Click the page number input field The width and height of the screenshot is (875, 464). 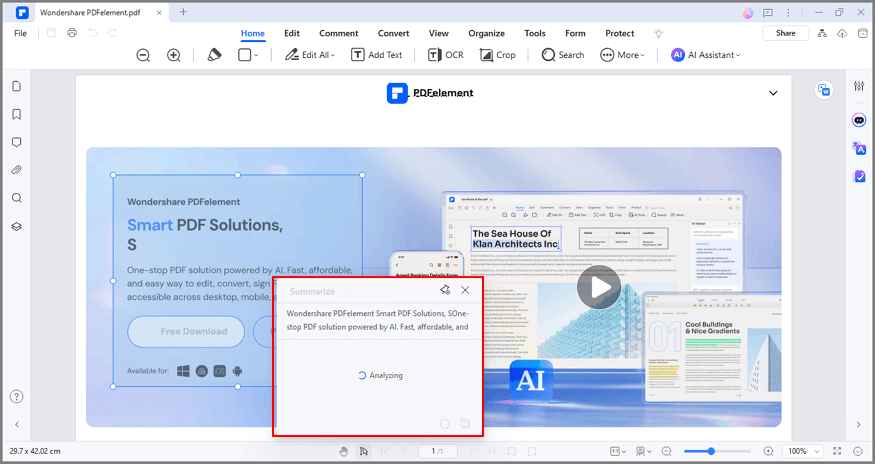click(438, 451)
